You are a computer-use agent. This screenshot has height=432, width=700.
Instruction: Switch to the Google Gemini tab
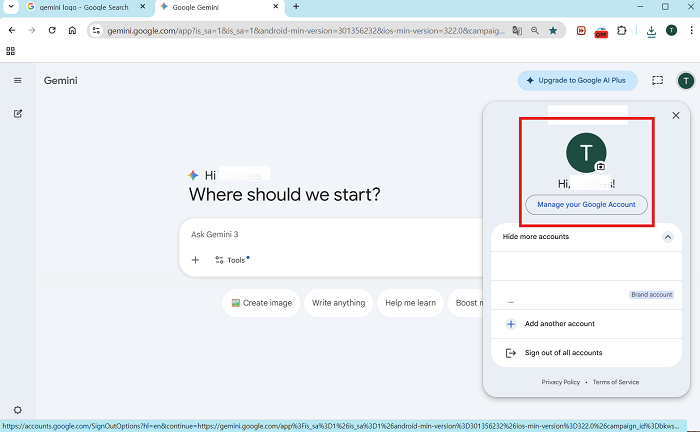[x=219, y=7]
